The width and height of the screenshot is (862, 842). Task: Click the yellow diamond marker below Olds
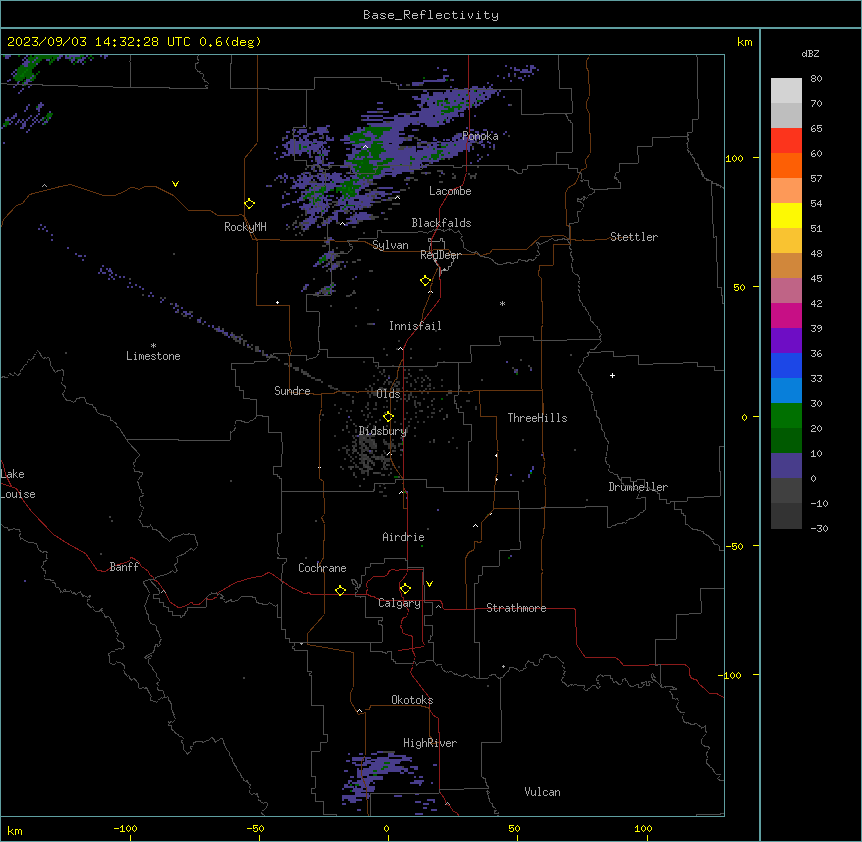click(x=388, y=417)
